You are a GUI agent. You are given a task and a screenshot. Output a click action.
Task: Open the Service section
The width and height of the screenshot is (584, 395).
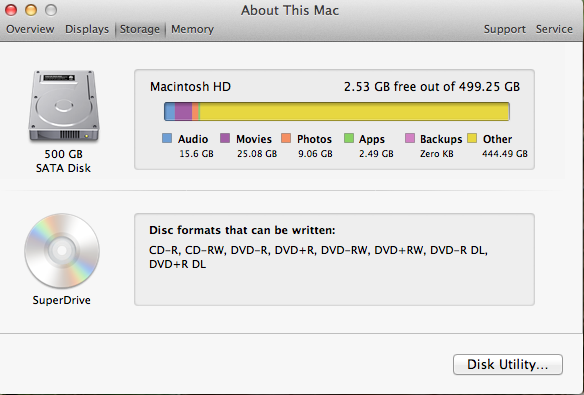[554, 29]
